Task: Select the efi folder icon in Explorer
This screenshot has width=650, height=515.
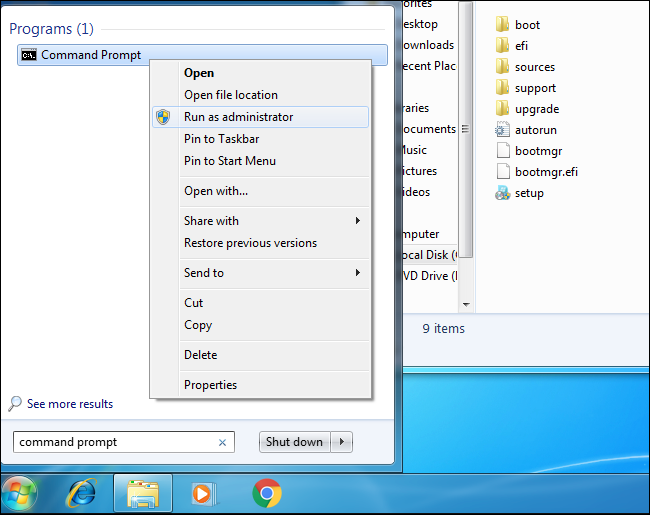Action: [502, 45]
